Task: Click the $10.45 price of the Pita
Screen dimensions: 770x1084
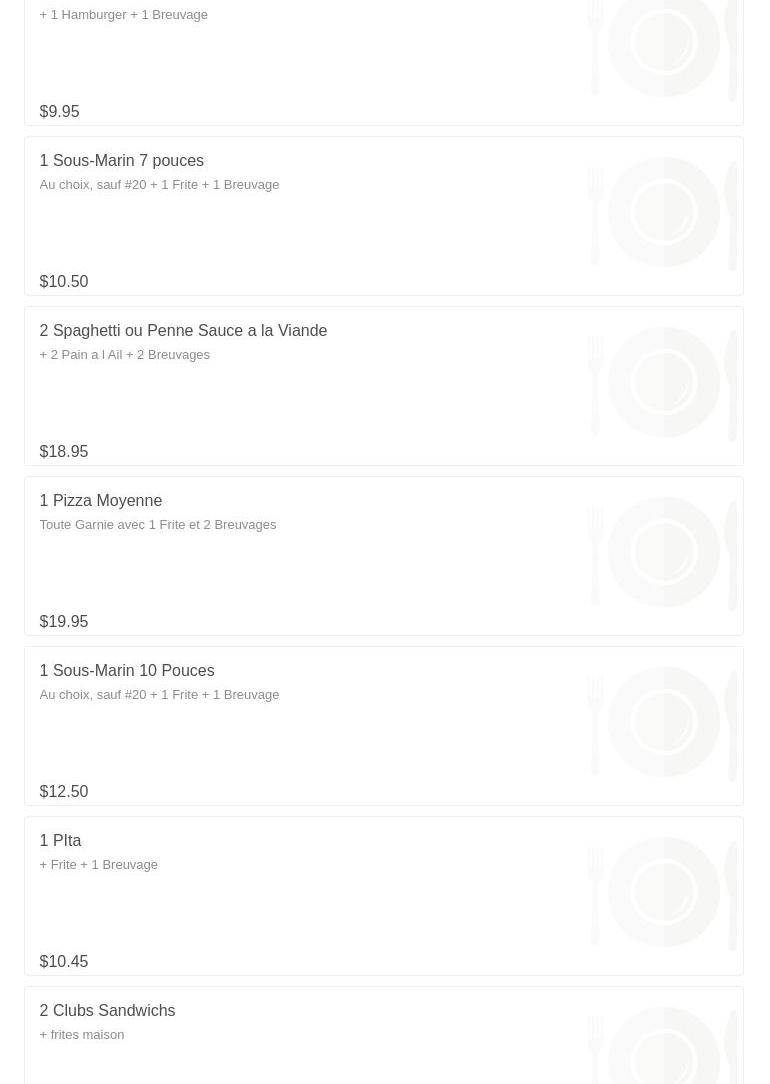Action: pyautogui.click(x=63, y=962)
